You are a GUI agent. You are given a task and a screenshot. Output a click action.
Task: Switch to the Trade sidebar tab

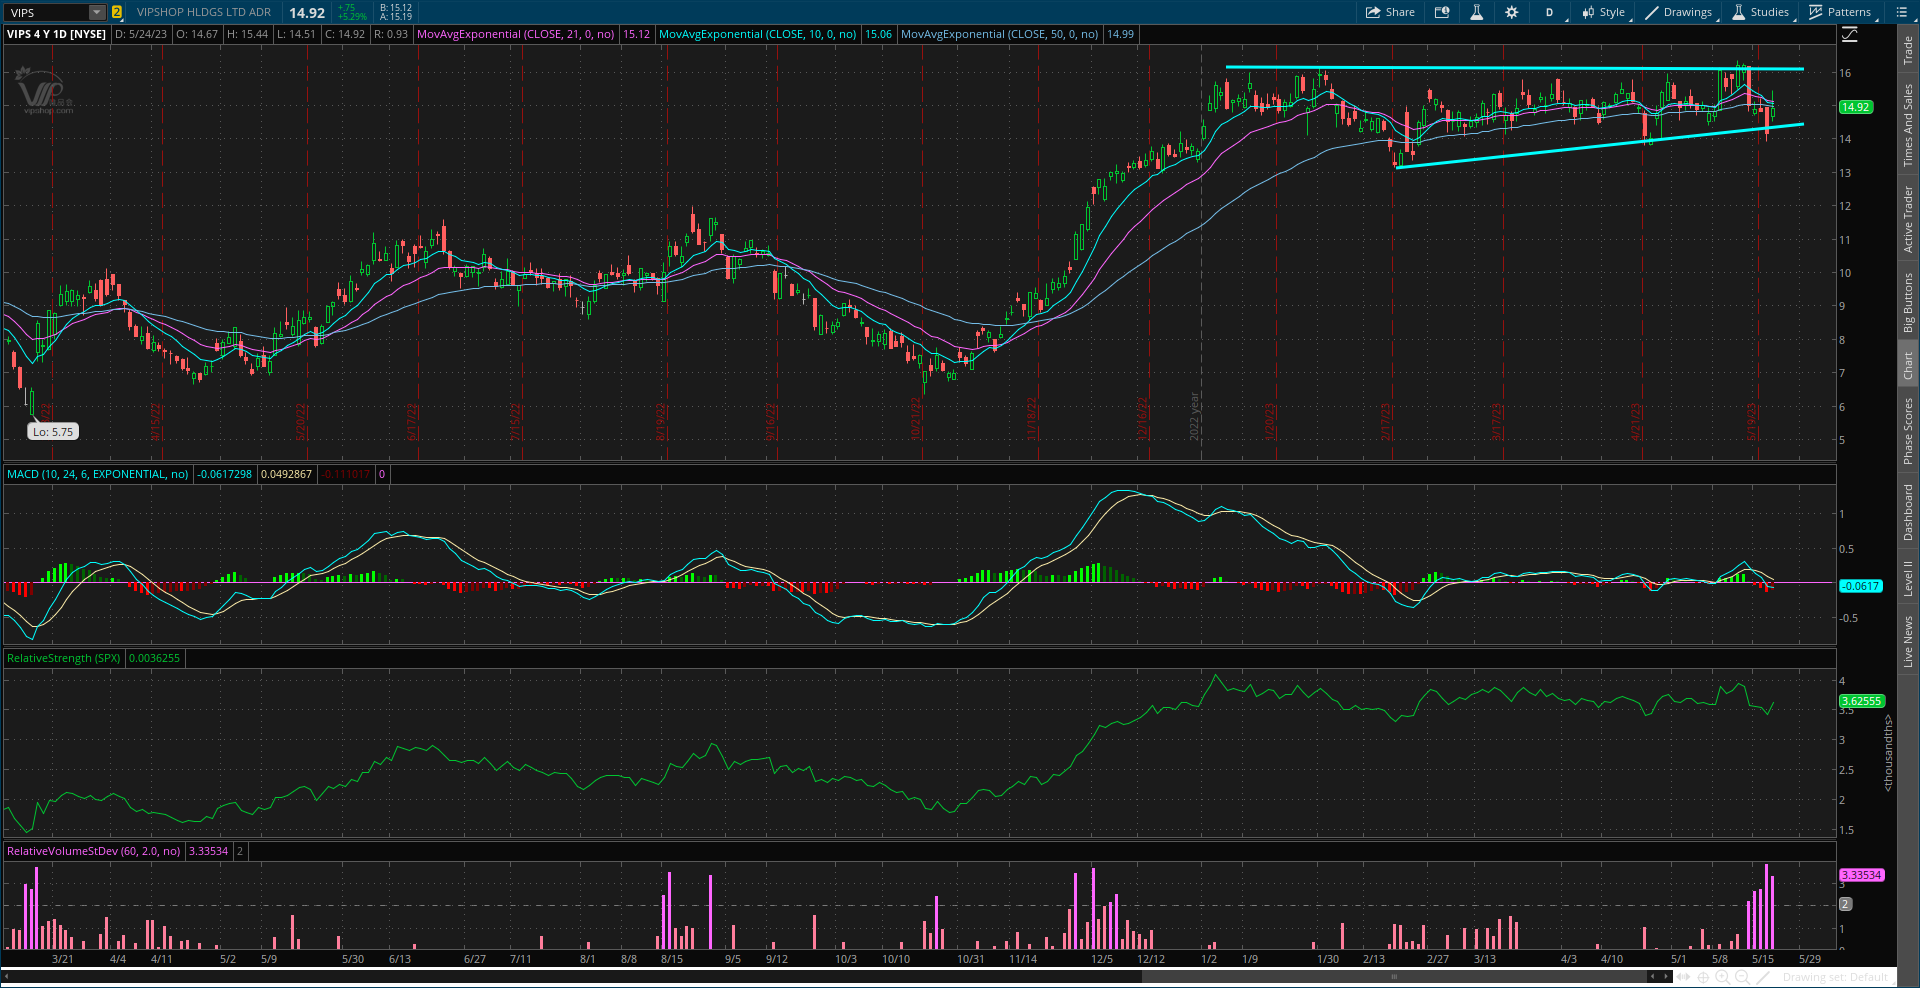(1908, 49)
